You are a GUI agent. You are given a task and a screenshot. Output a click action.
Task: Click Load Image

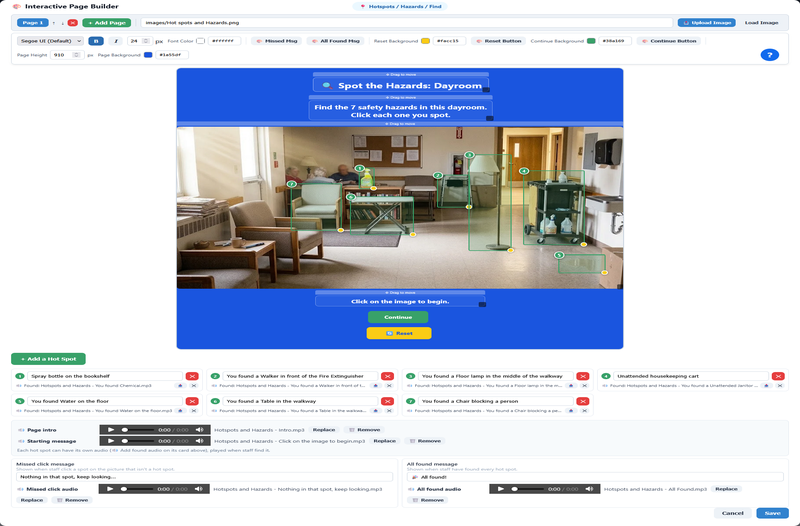761,23
